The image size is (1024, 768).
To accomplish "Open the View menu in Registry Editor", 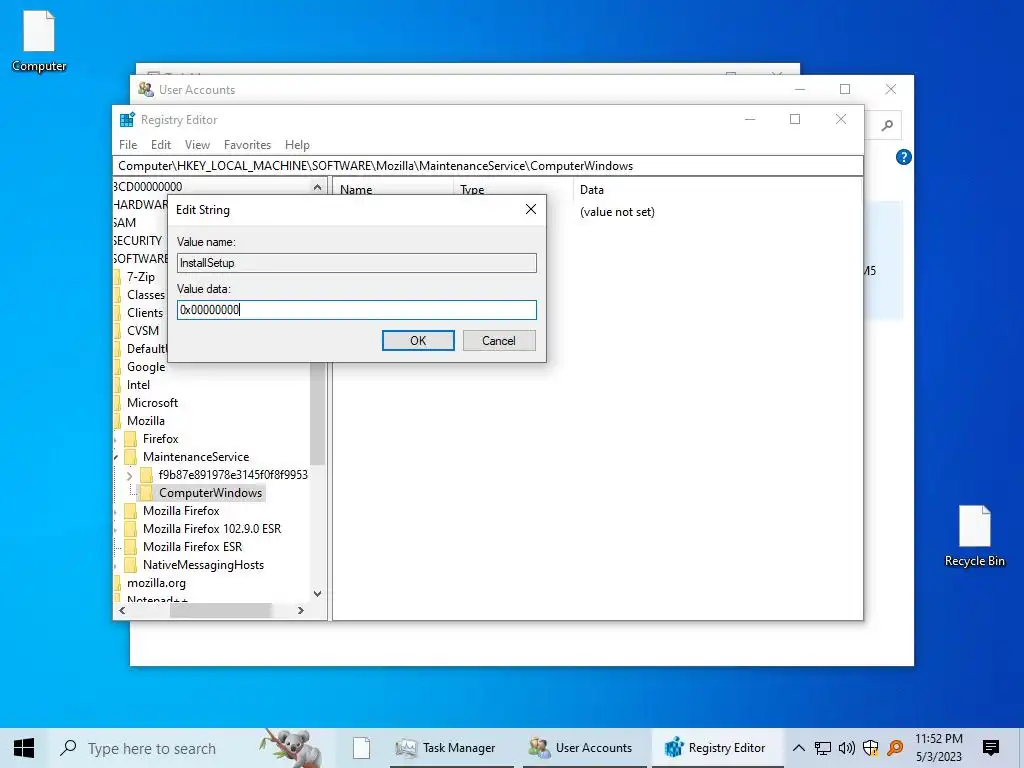I will point(197,145).
